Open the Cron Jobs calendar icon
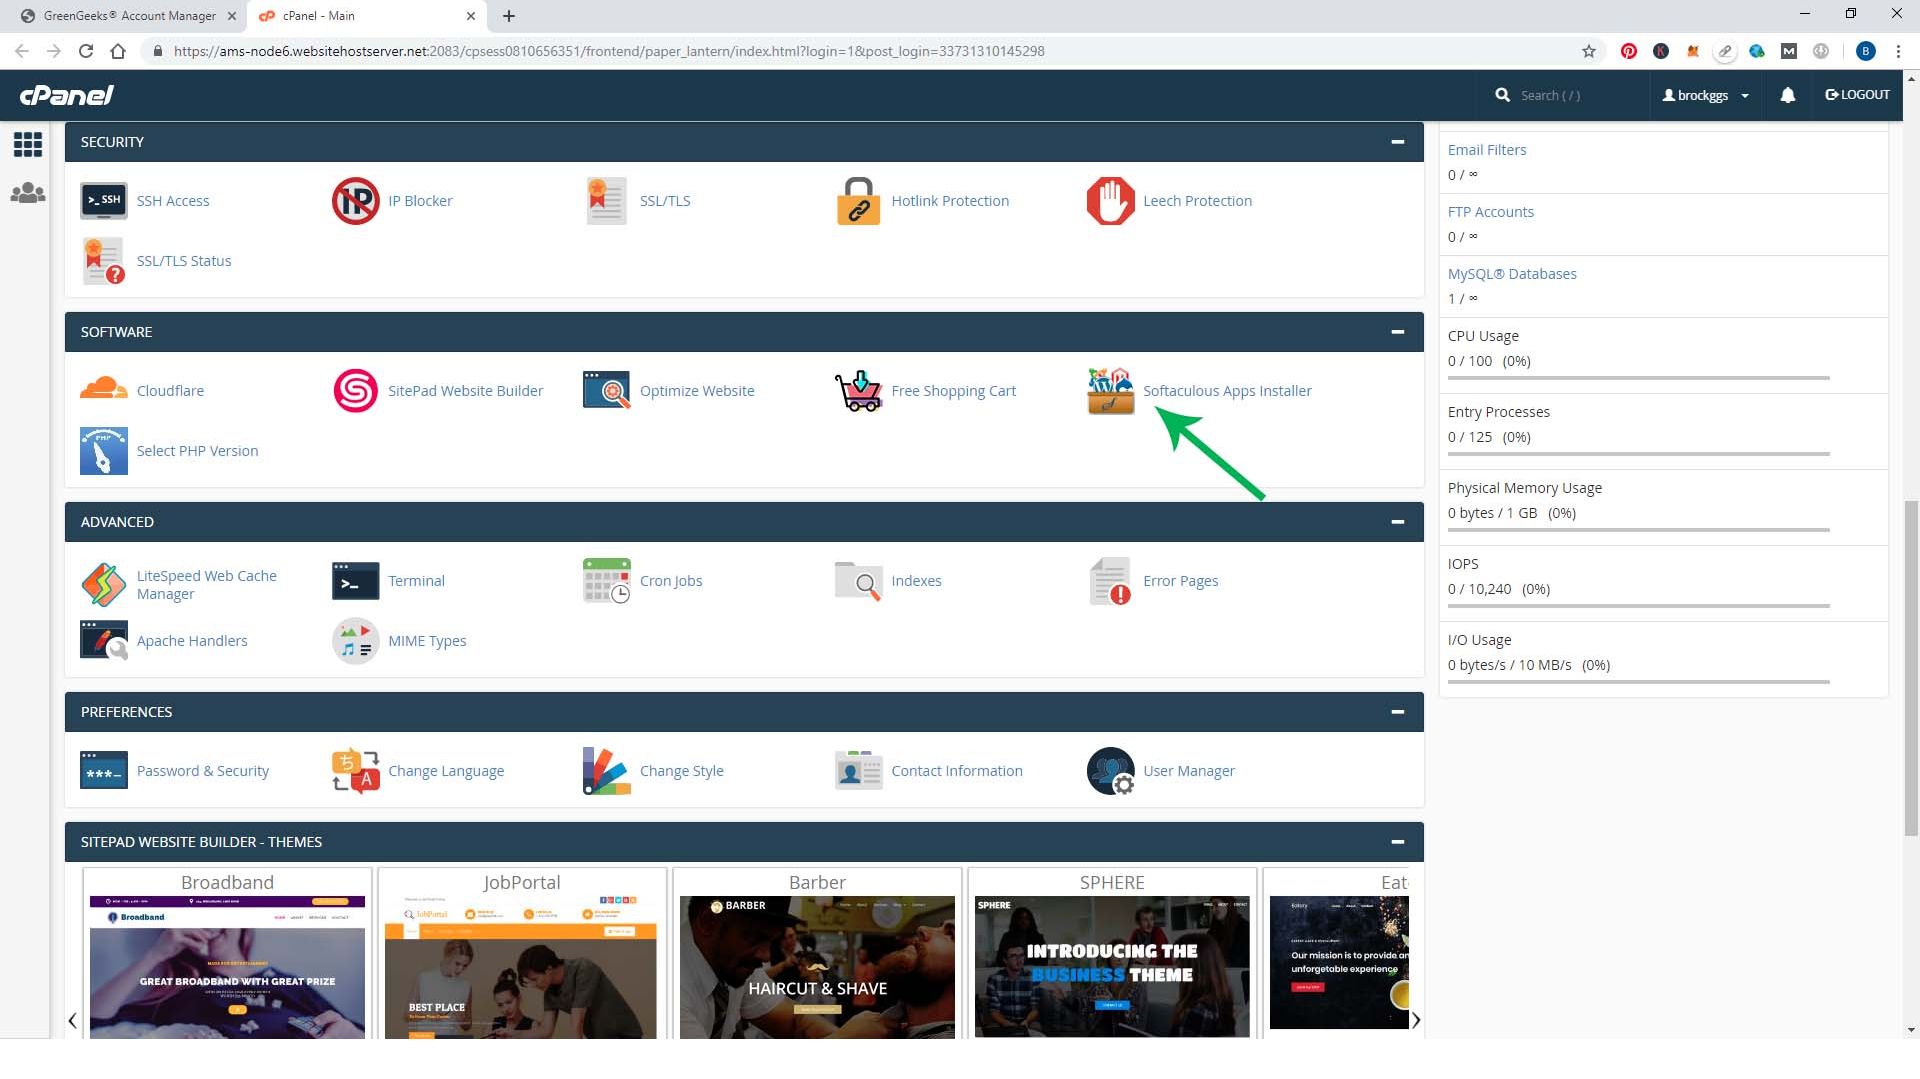 click(x=606, y=581)
